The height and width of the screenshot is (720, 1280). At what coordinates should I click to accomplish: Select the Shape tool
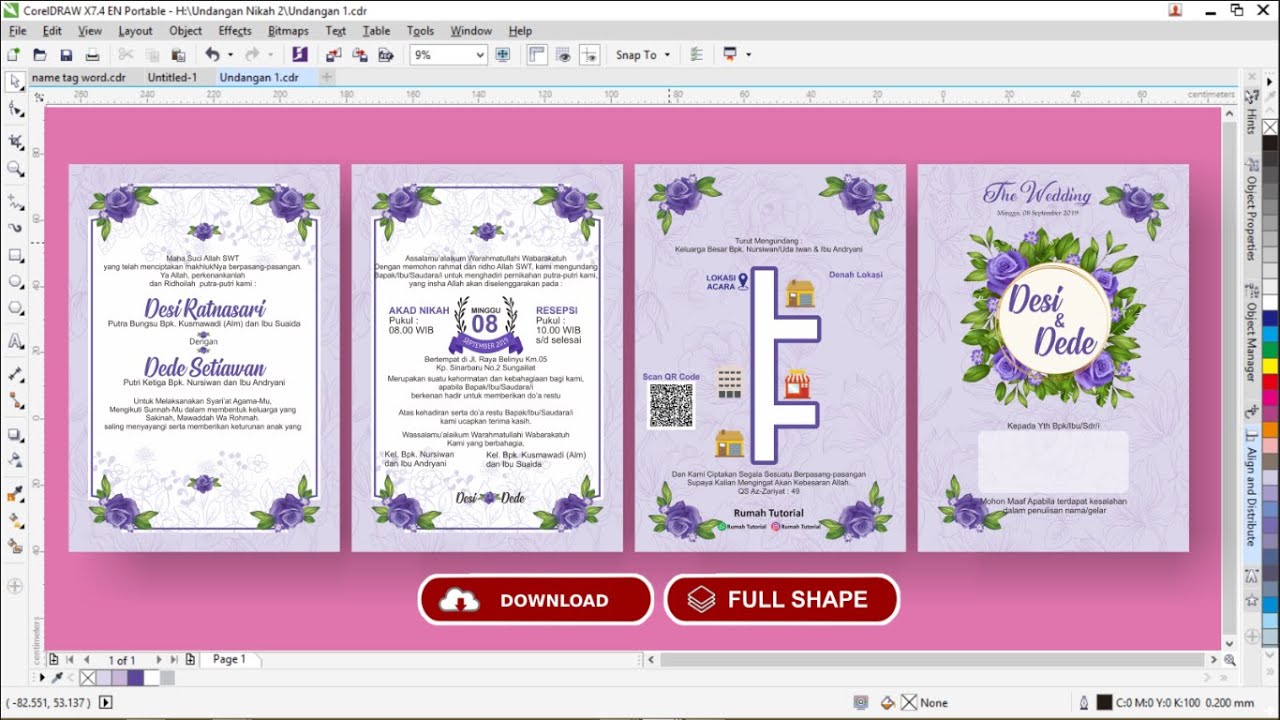click(x=15, y=108)
